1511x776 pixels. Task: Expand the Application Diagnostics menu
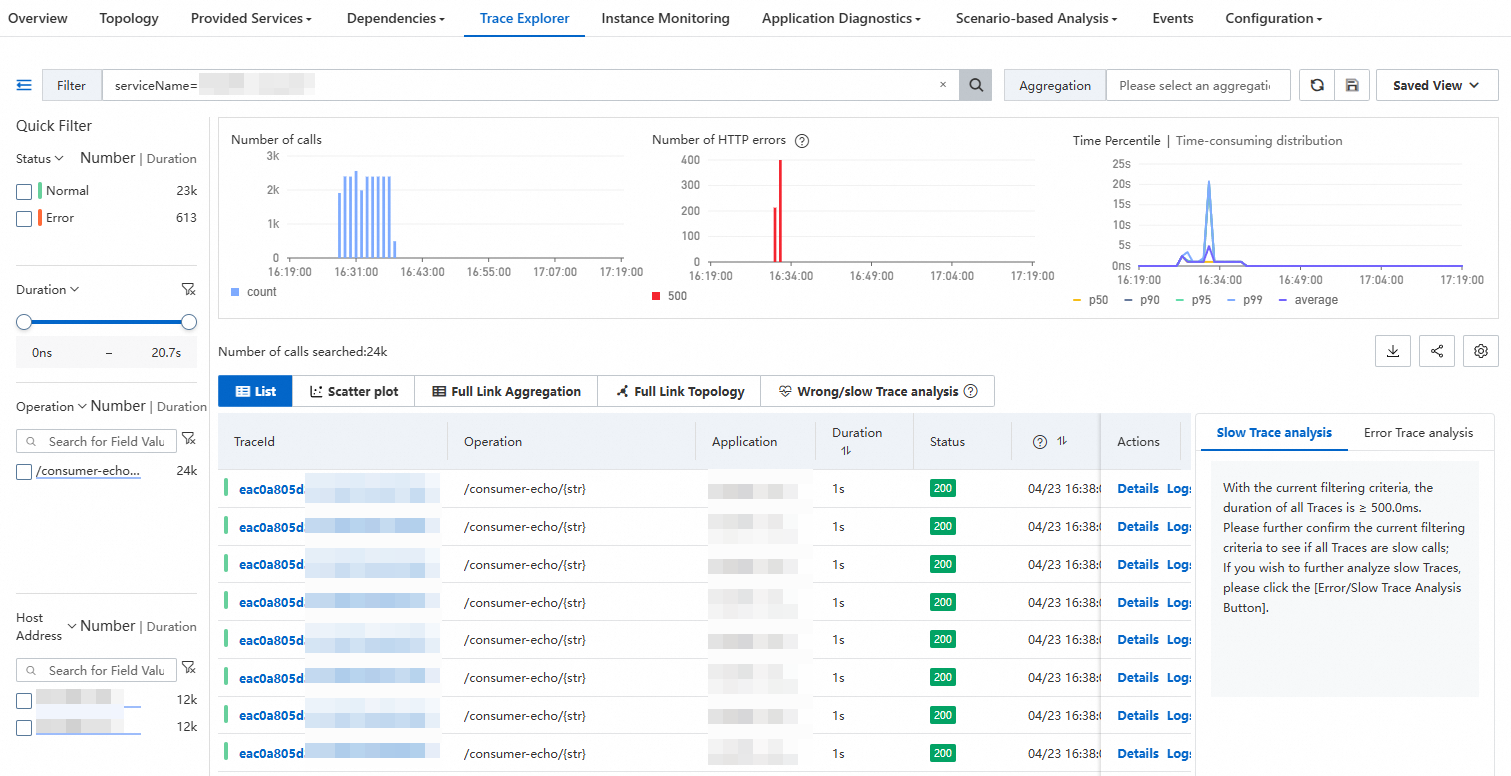coord(840,19)
